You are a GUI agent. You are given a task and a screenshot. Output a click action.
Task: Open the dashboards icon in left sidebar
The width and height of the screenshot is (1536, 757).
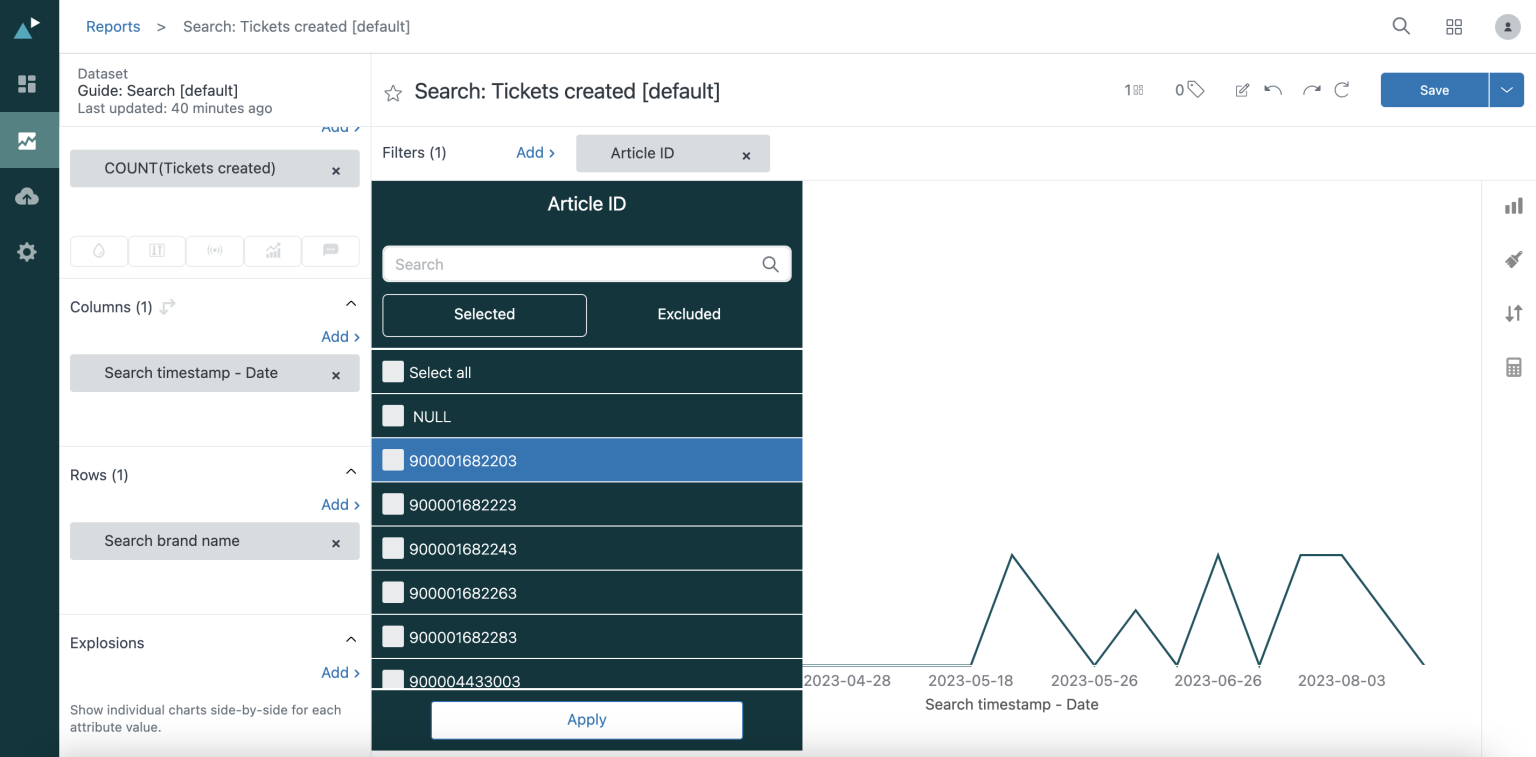(27, 84)
